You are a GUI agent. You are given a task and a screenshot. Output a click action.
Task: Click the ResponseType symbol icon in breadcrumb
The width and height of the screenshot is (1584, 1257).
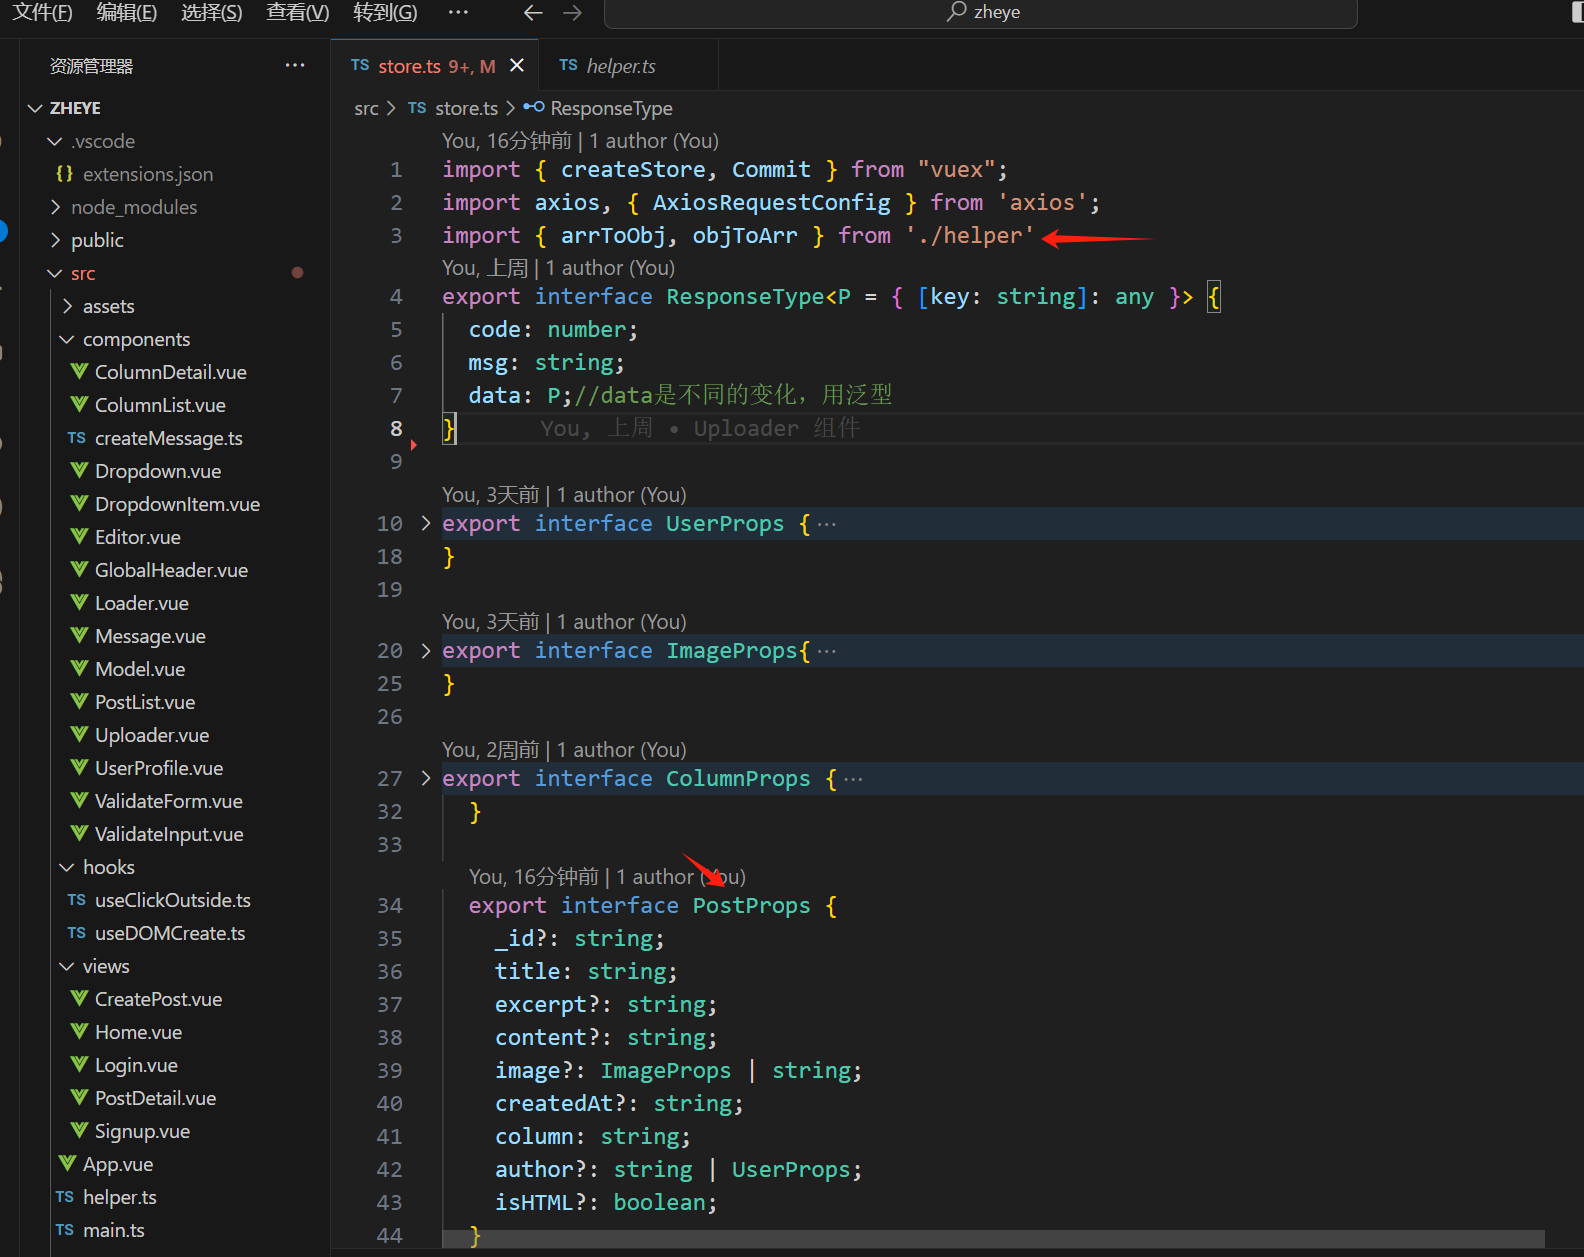pyautogui.click(x=534, y=108)
